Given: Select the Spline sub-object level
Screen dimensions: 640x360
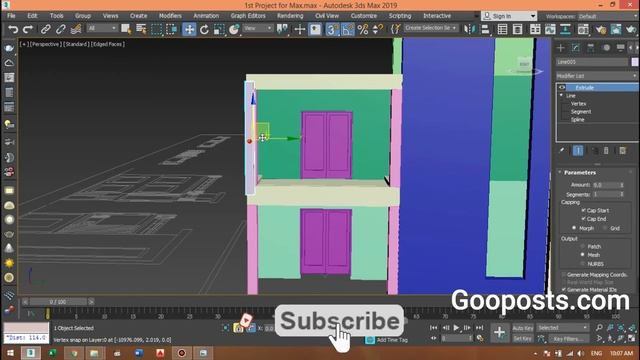Looking at the screenshot, I should (x=578, y=120).
